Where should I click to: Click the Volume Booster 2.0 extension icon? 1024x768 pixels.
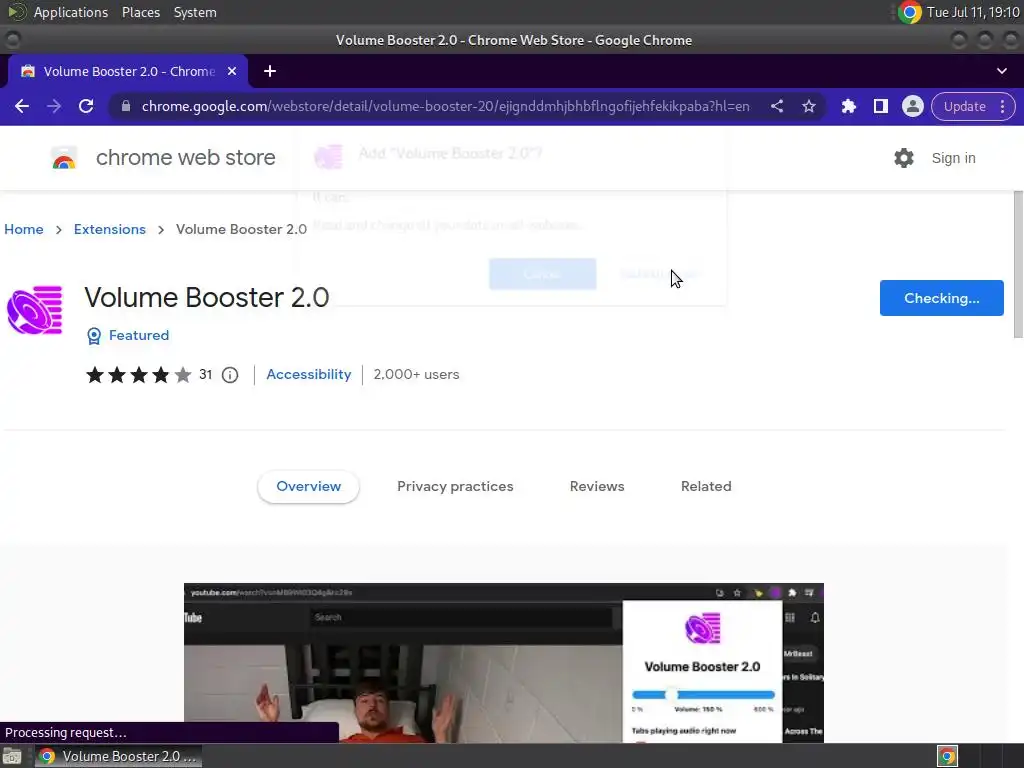[35, 310]
